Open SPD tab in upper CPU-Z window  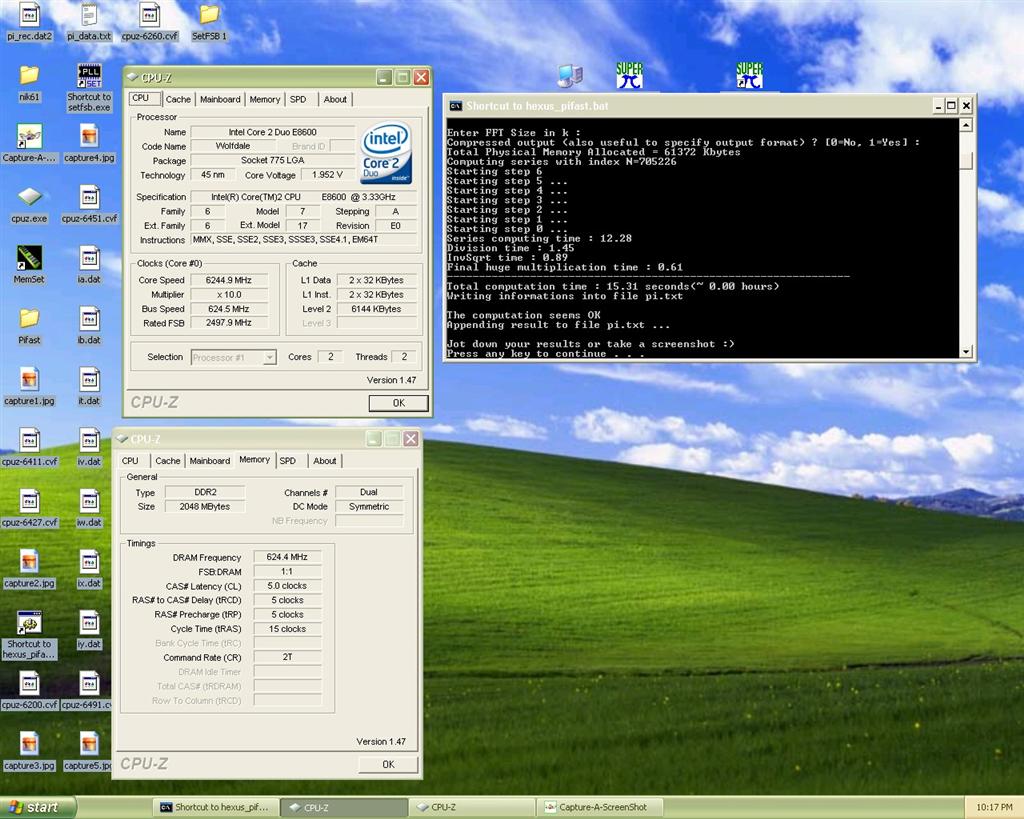[298, 99]
